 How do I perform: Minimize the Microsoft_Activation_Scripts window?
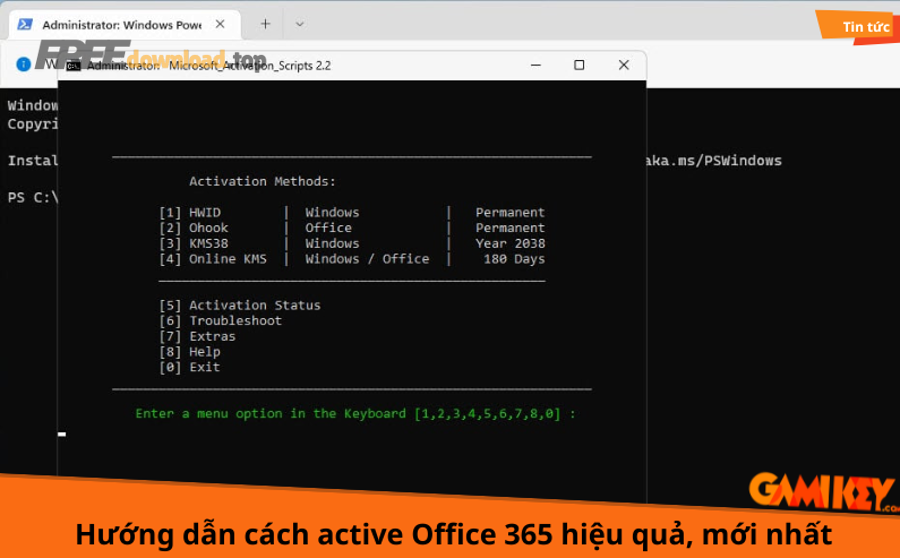(536, 65)
